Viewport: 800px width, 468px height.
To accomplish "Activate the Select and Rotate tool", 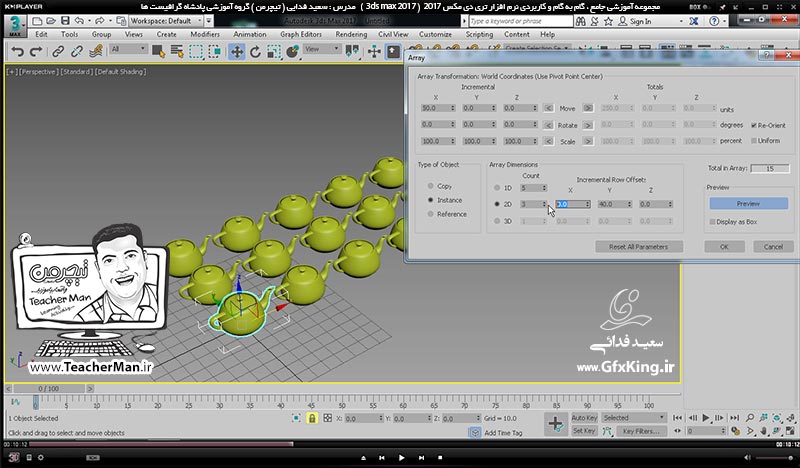I will (x=255, y=52).
